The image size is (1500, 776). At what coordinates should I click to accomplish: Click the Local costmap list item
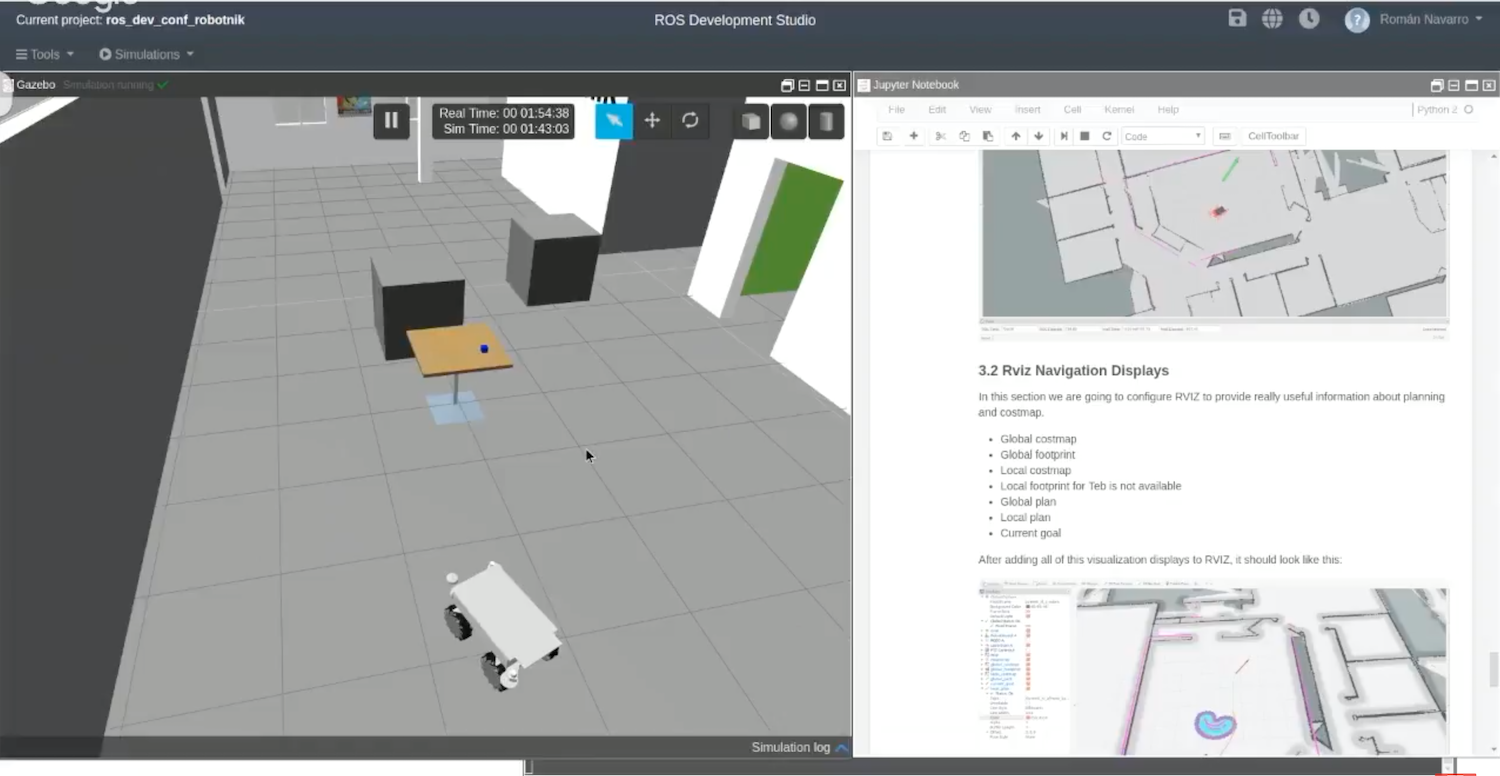pyautogui.click(x=1035, y=470)
